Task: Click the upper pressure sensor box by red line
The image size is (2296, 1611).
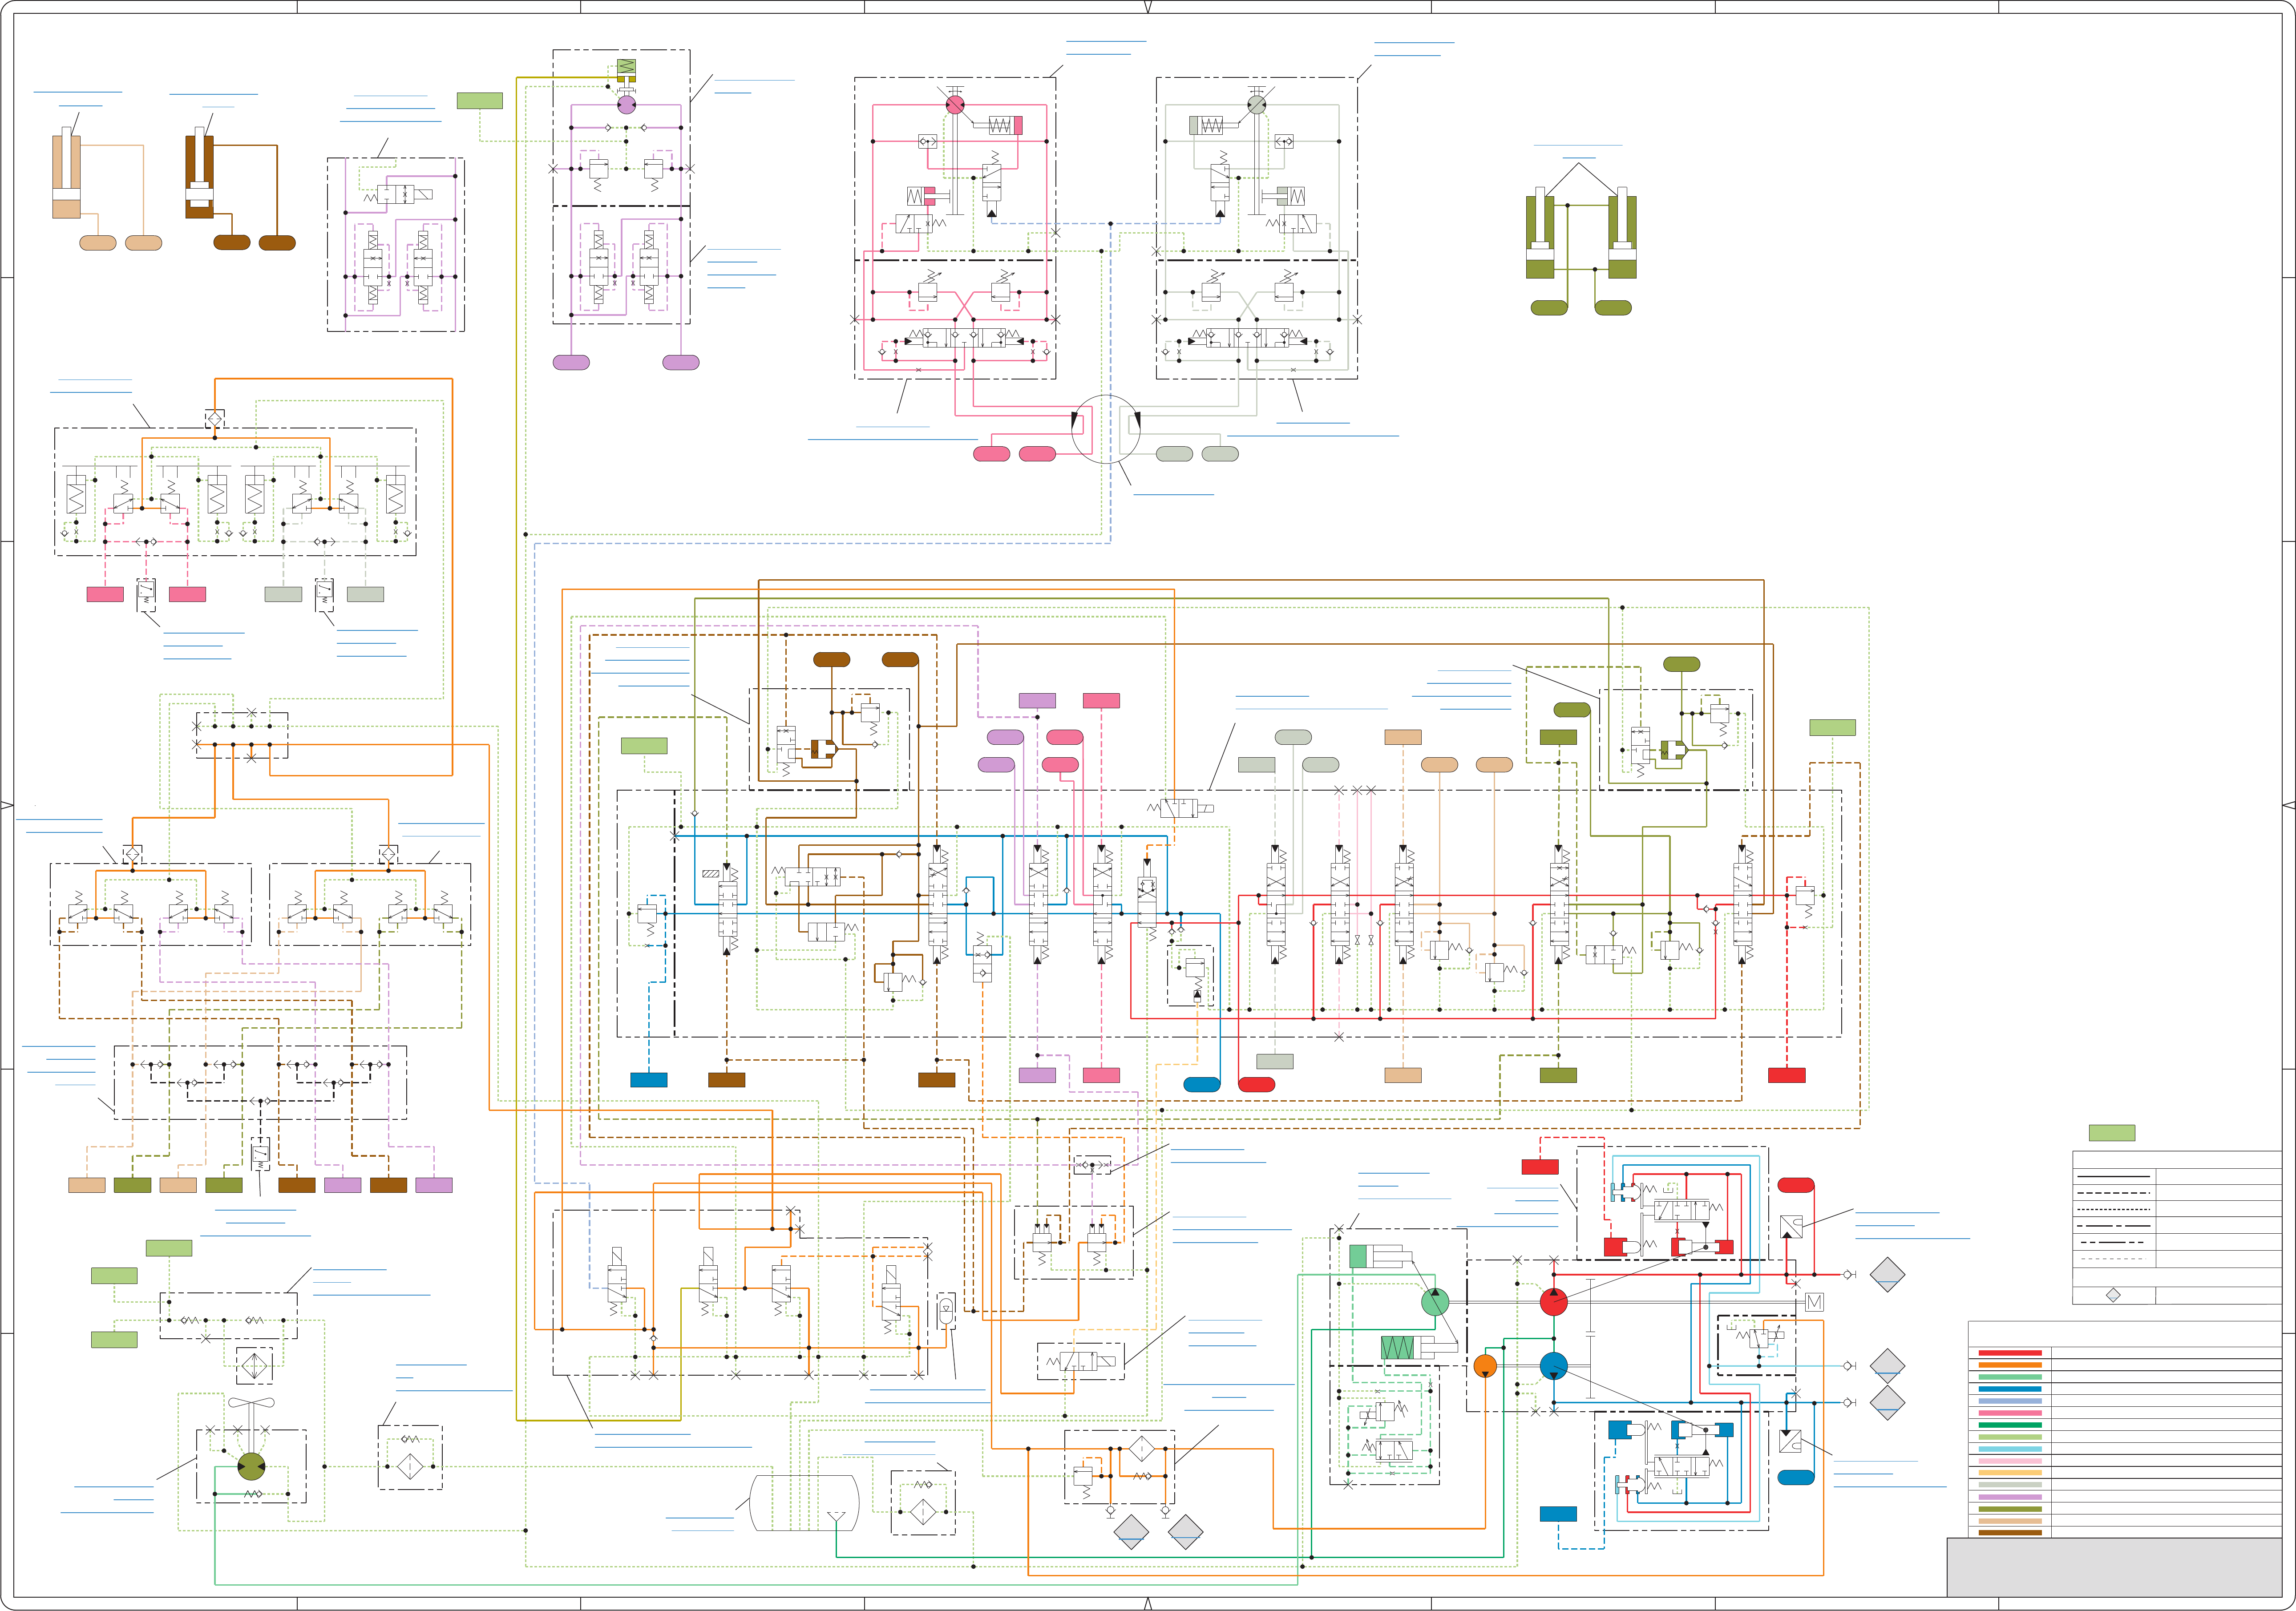Action: tap(1791, 1226)
